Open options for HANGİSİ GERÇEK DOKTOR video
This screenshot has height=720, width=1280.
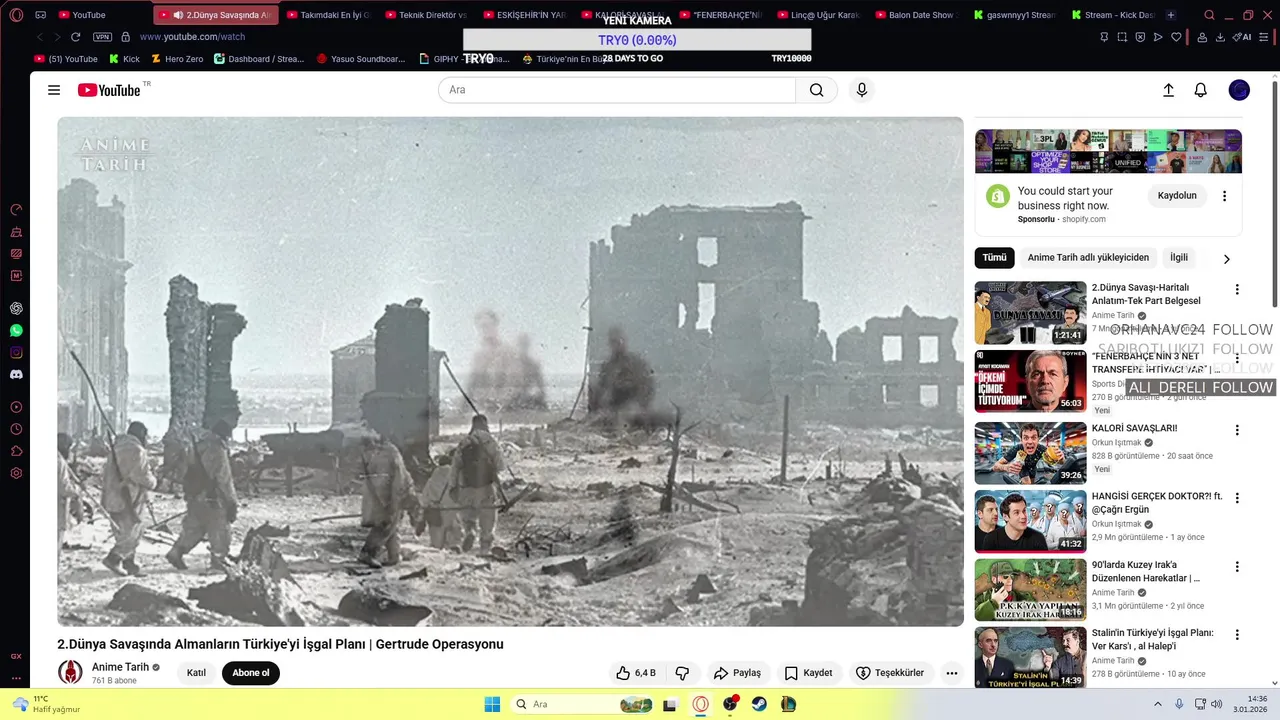[x=1237, y=498]
